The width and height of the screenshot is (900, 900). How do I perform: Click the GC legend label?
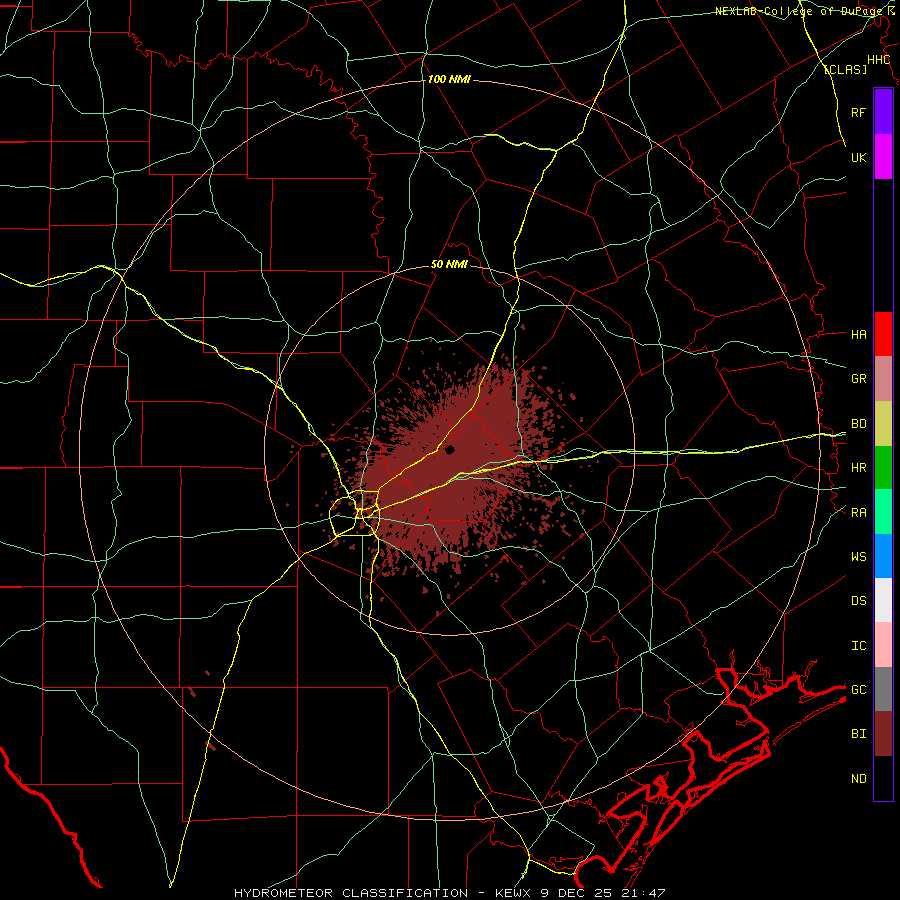point(858,690)
